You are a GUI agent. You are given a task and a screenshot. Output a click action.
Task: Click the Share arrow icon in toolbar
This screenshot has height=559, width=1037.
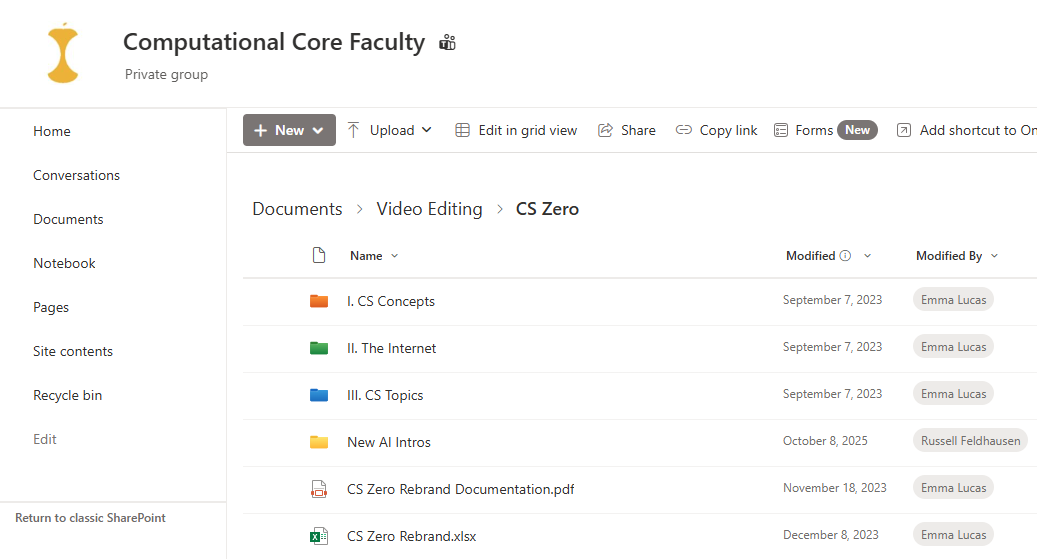[605, 130]
